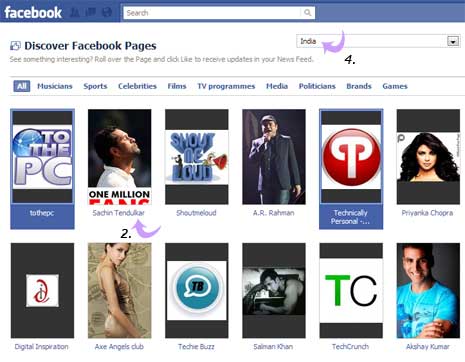Open the Brands tab
Screen dimensions: 465x362
tap(359, 86)
